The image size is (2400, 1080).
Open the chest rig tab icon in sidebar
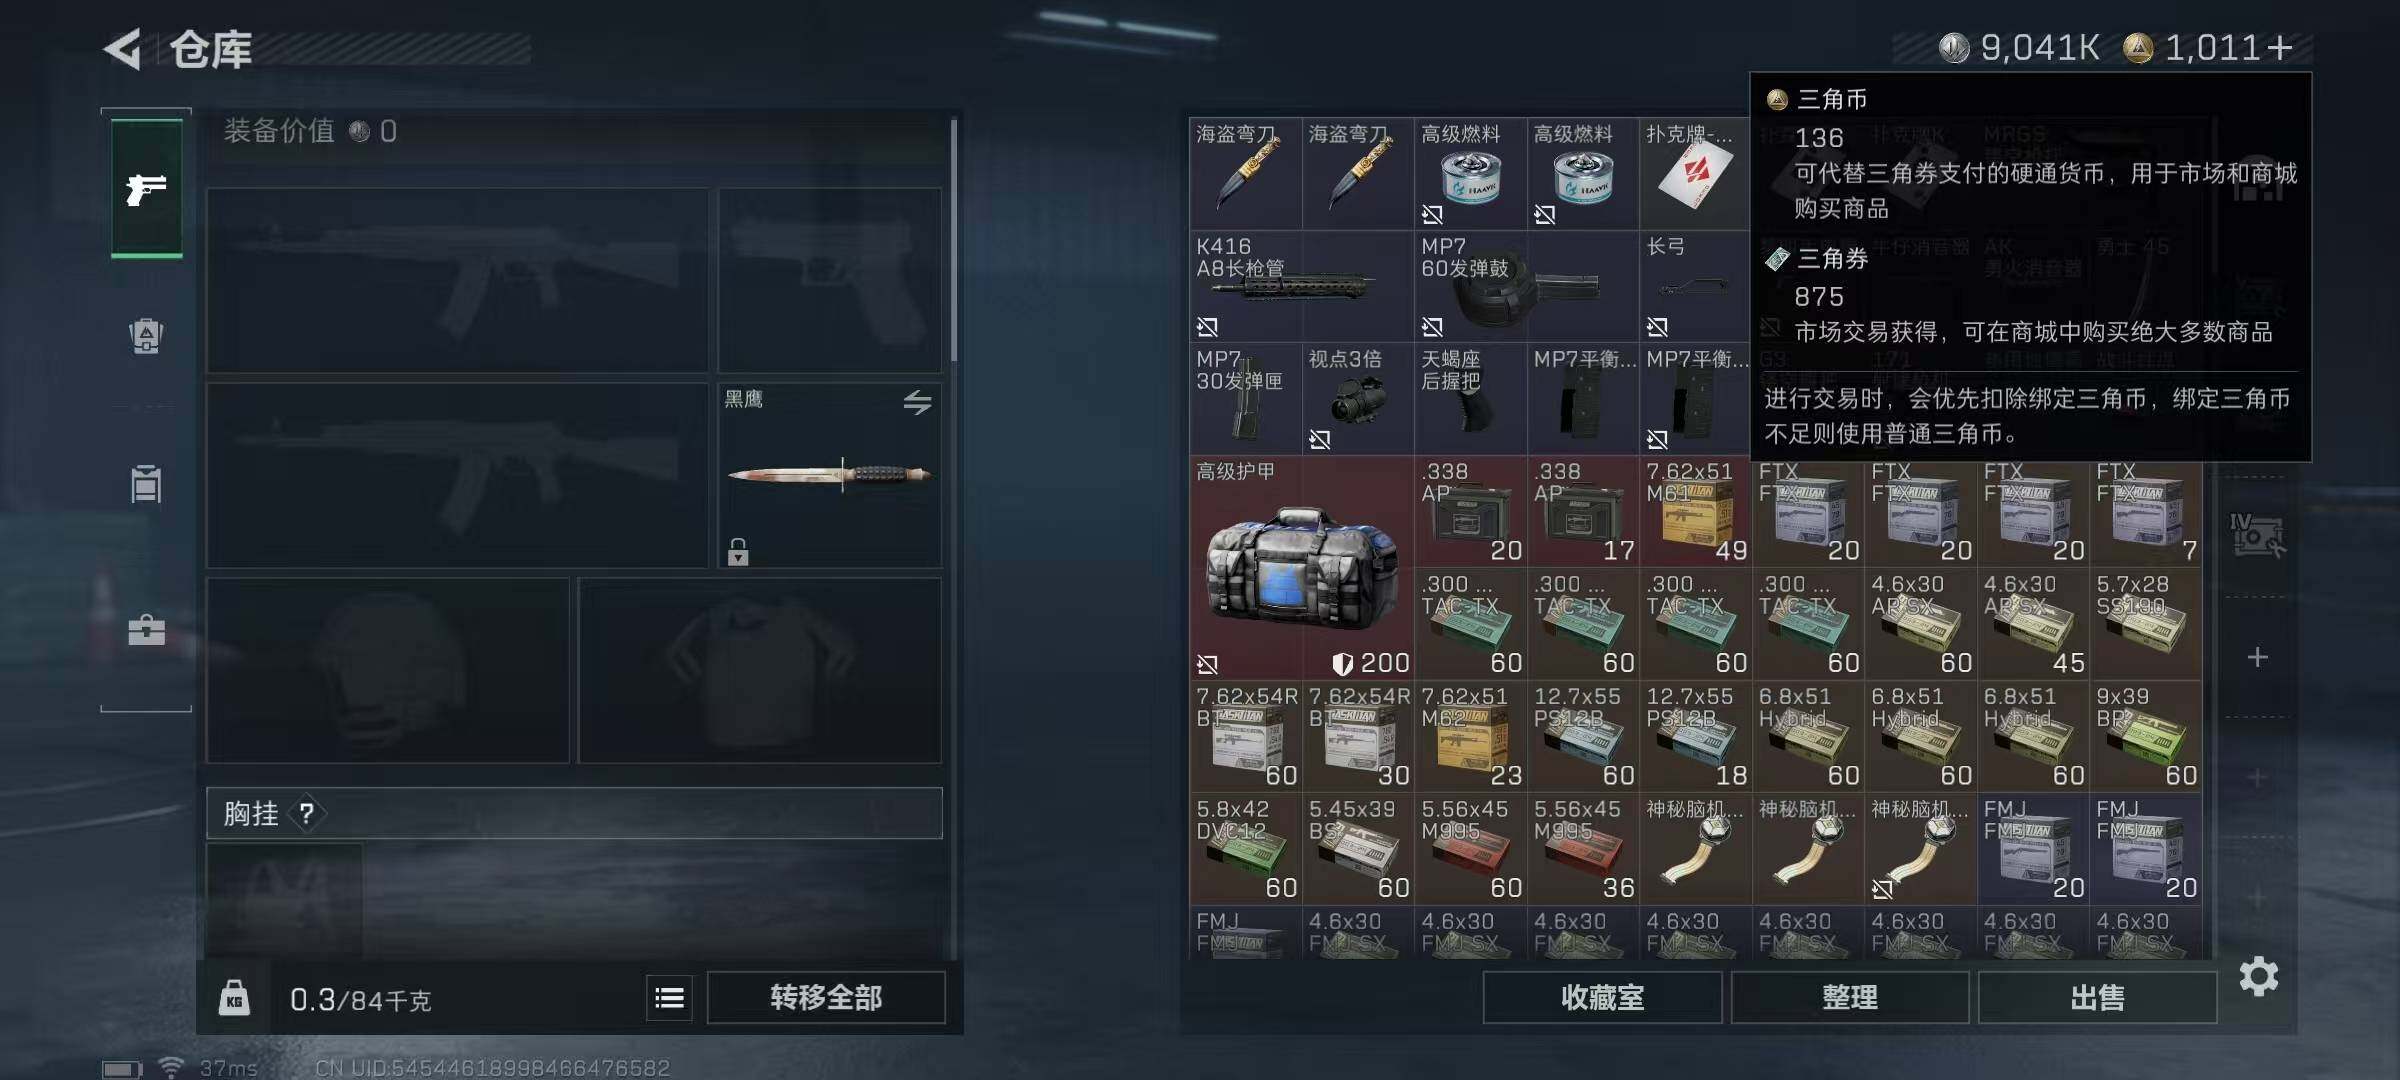pos(146,484)
